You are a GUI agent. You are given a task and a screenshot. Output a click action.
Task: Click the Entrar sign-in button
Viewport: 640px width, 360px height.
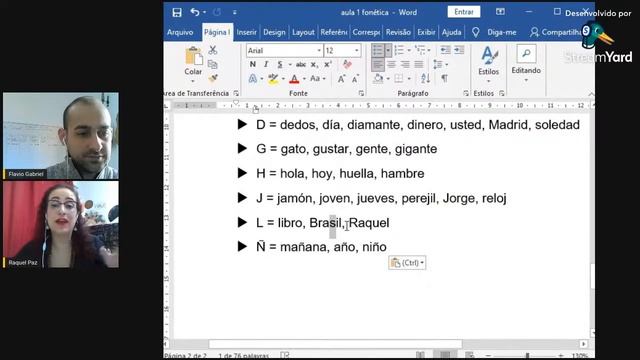click(x=464, y=12)
